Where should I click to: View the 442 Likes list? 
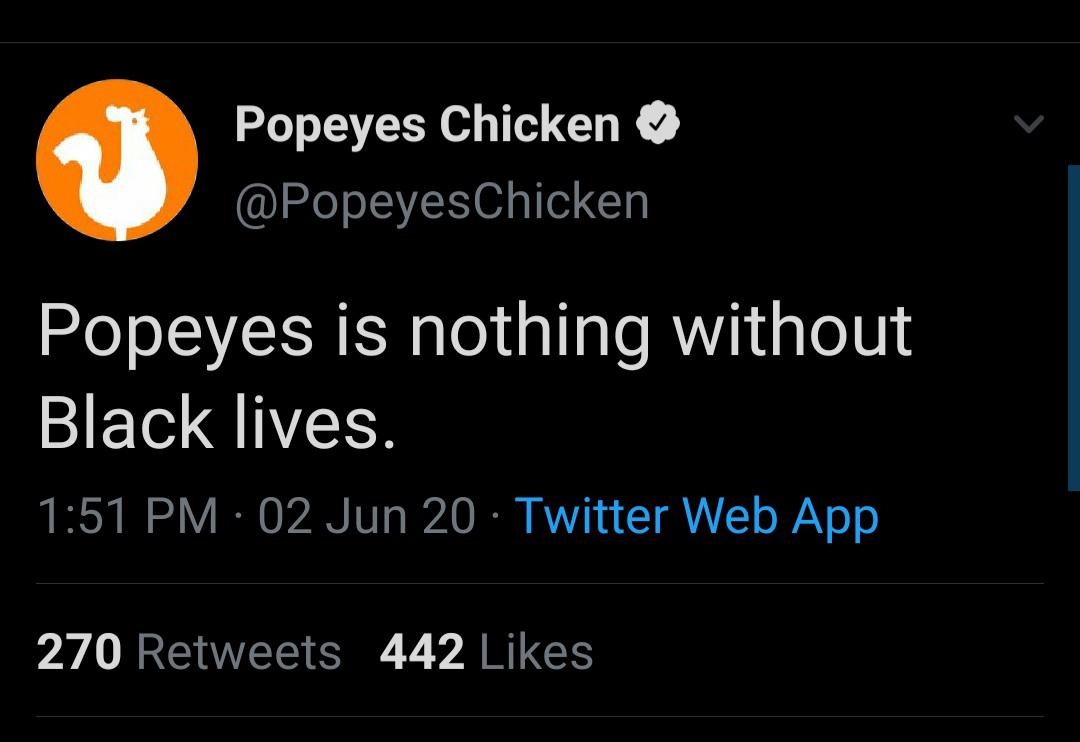pos(486,652)
